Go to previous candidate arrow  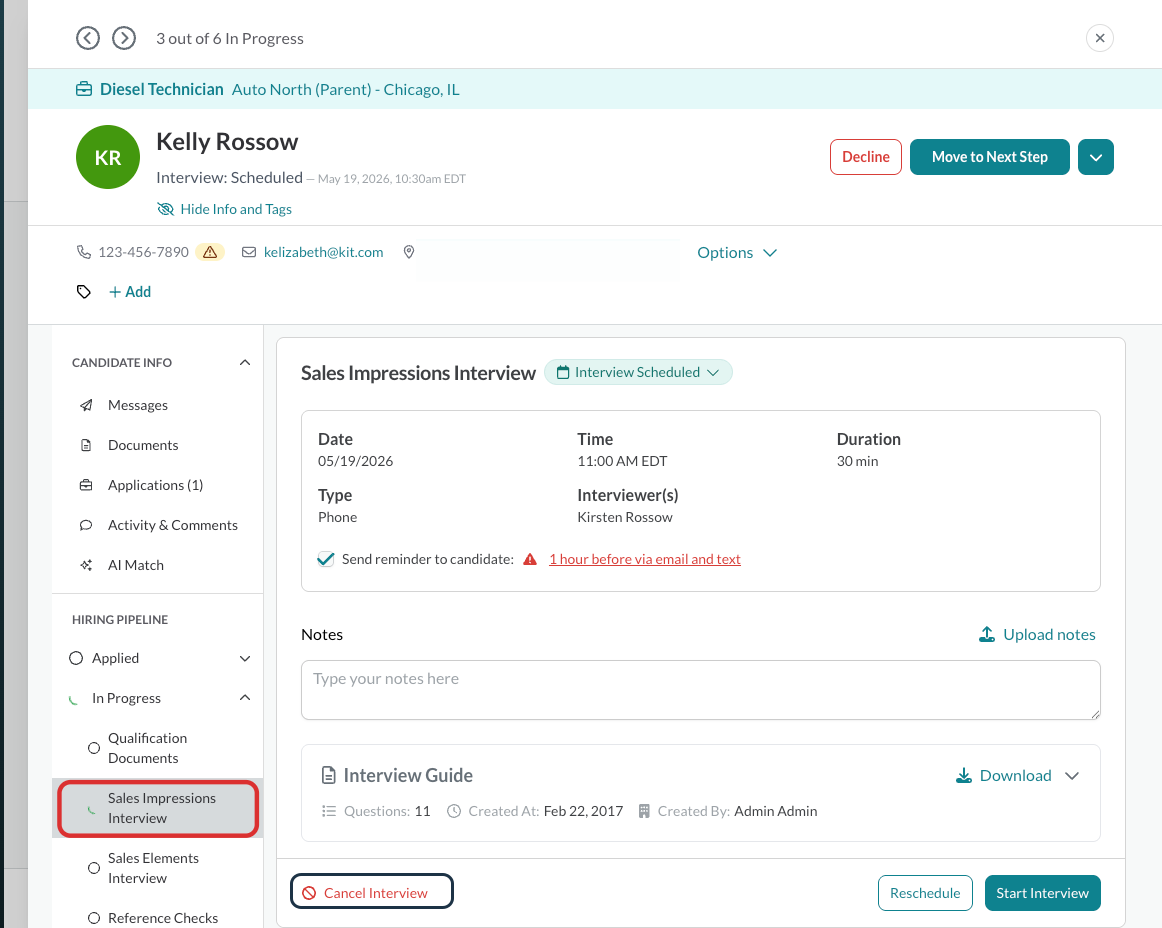click(x=87, y=38)
